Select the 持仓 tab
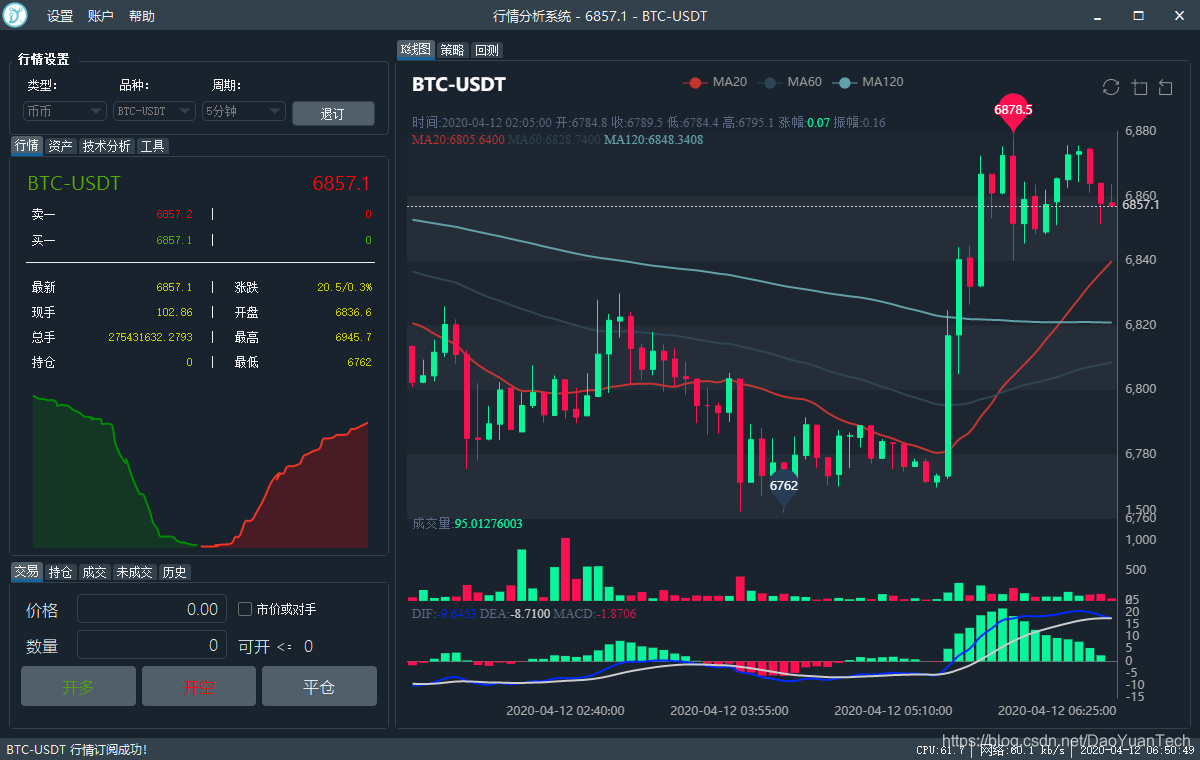The image size is (1200, 760). [61, 572]
